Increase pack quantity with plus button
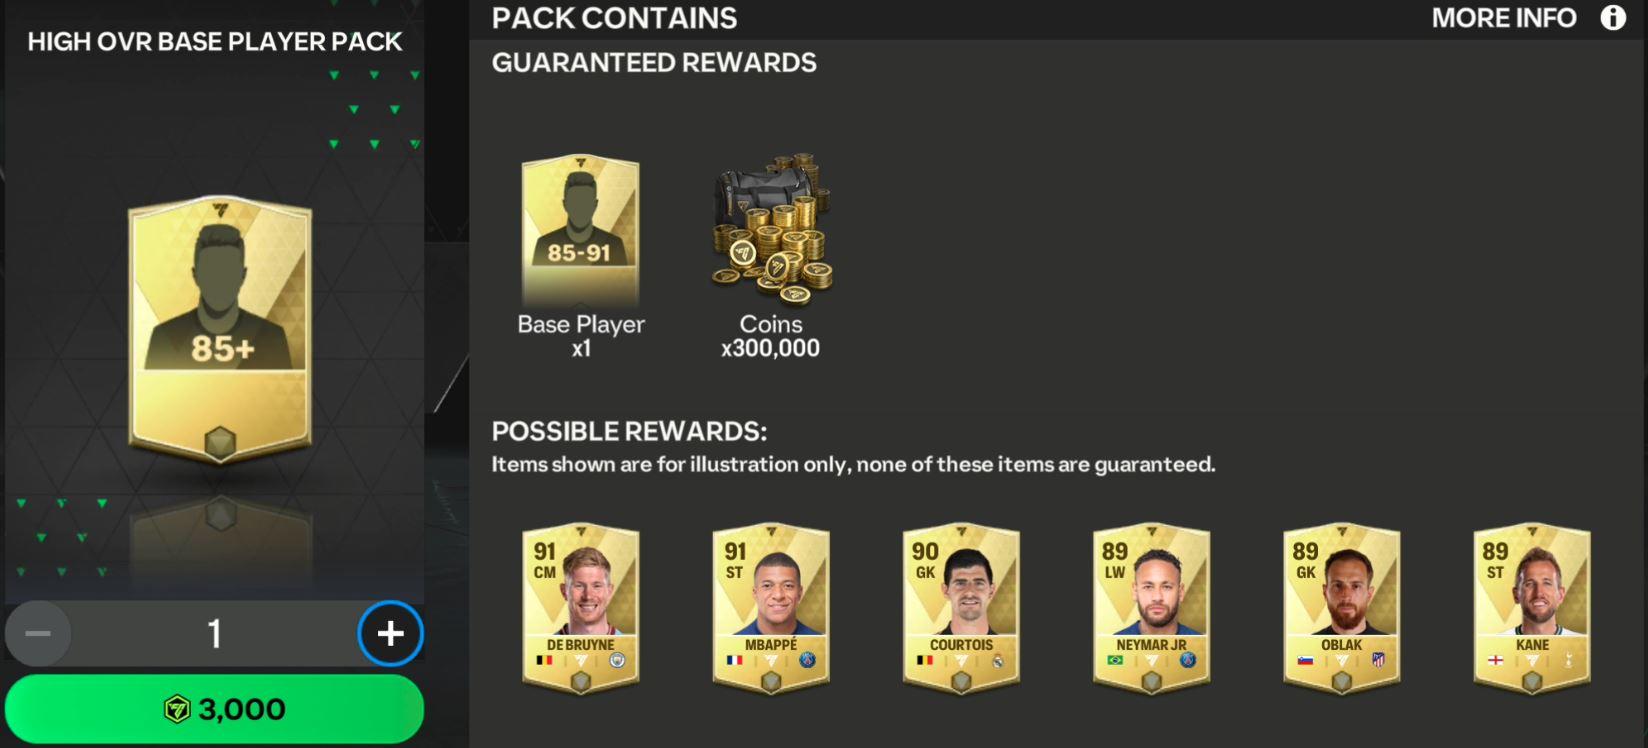Screen dimensions: 1648x748 (390, 633)
